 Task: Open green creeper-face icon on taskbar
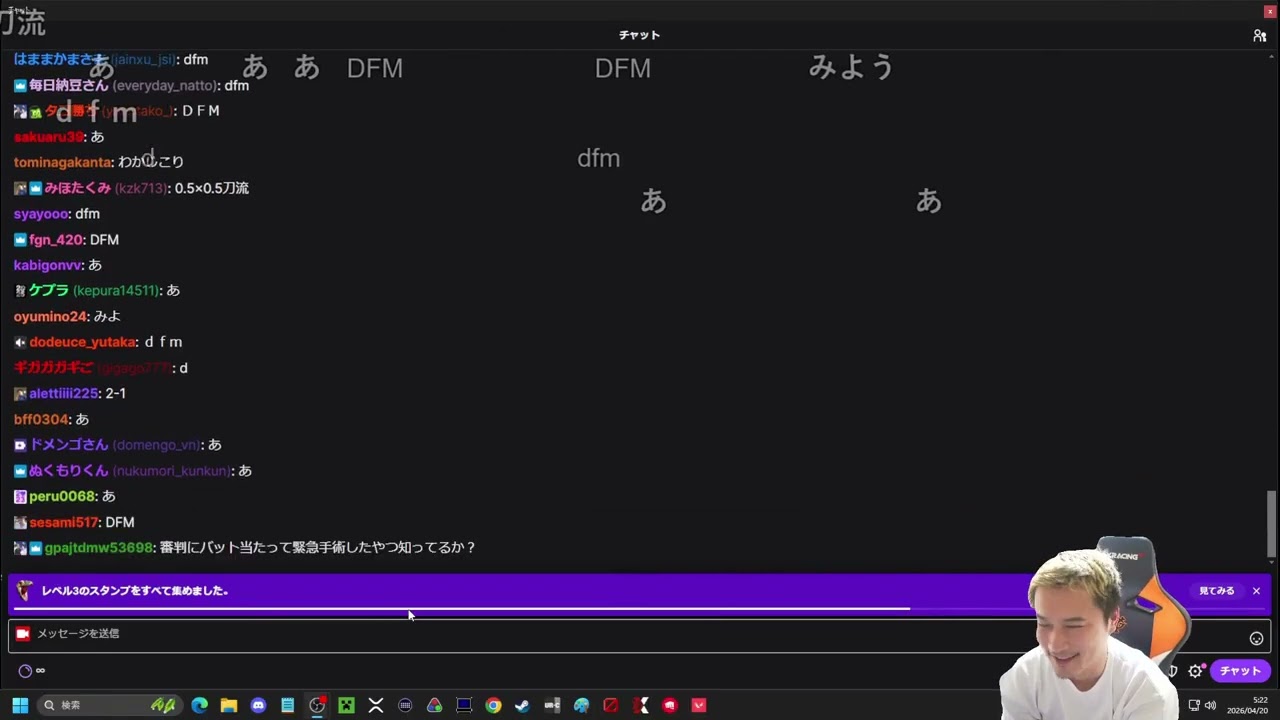346,705
